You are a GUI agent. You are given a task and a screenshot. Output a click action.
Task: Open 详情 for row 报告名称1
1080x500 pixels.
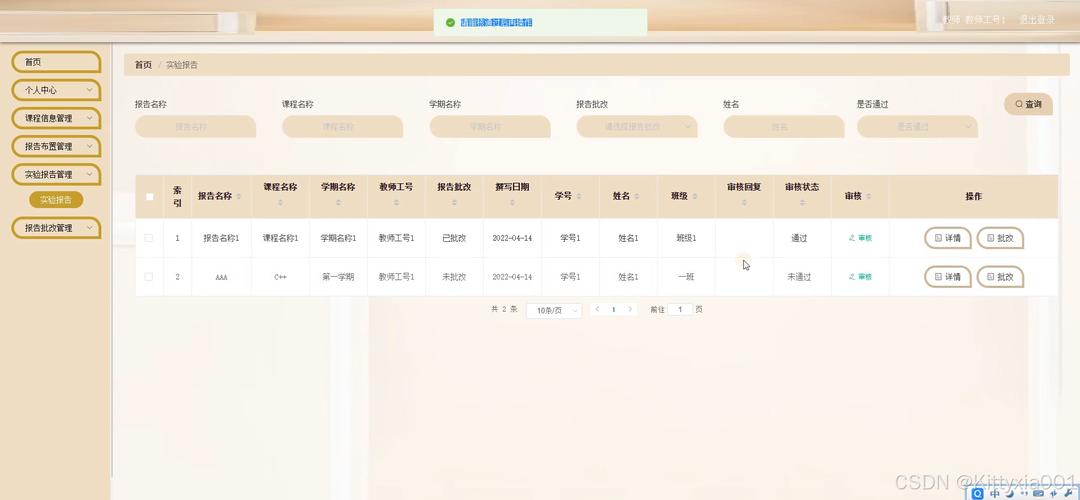[948, 238]
